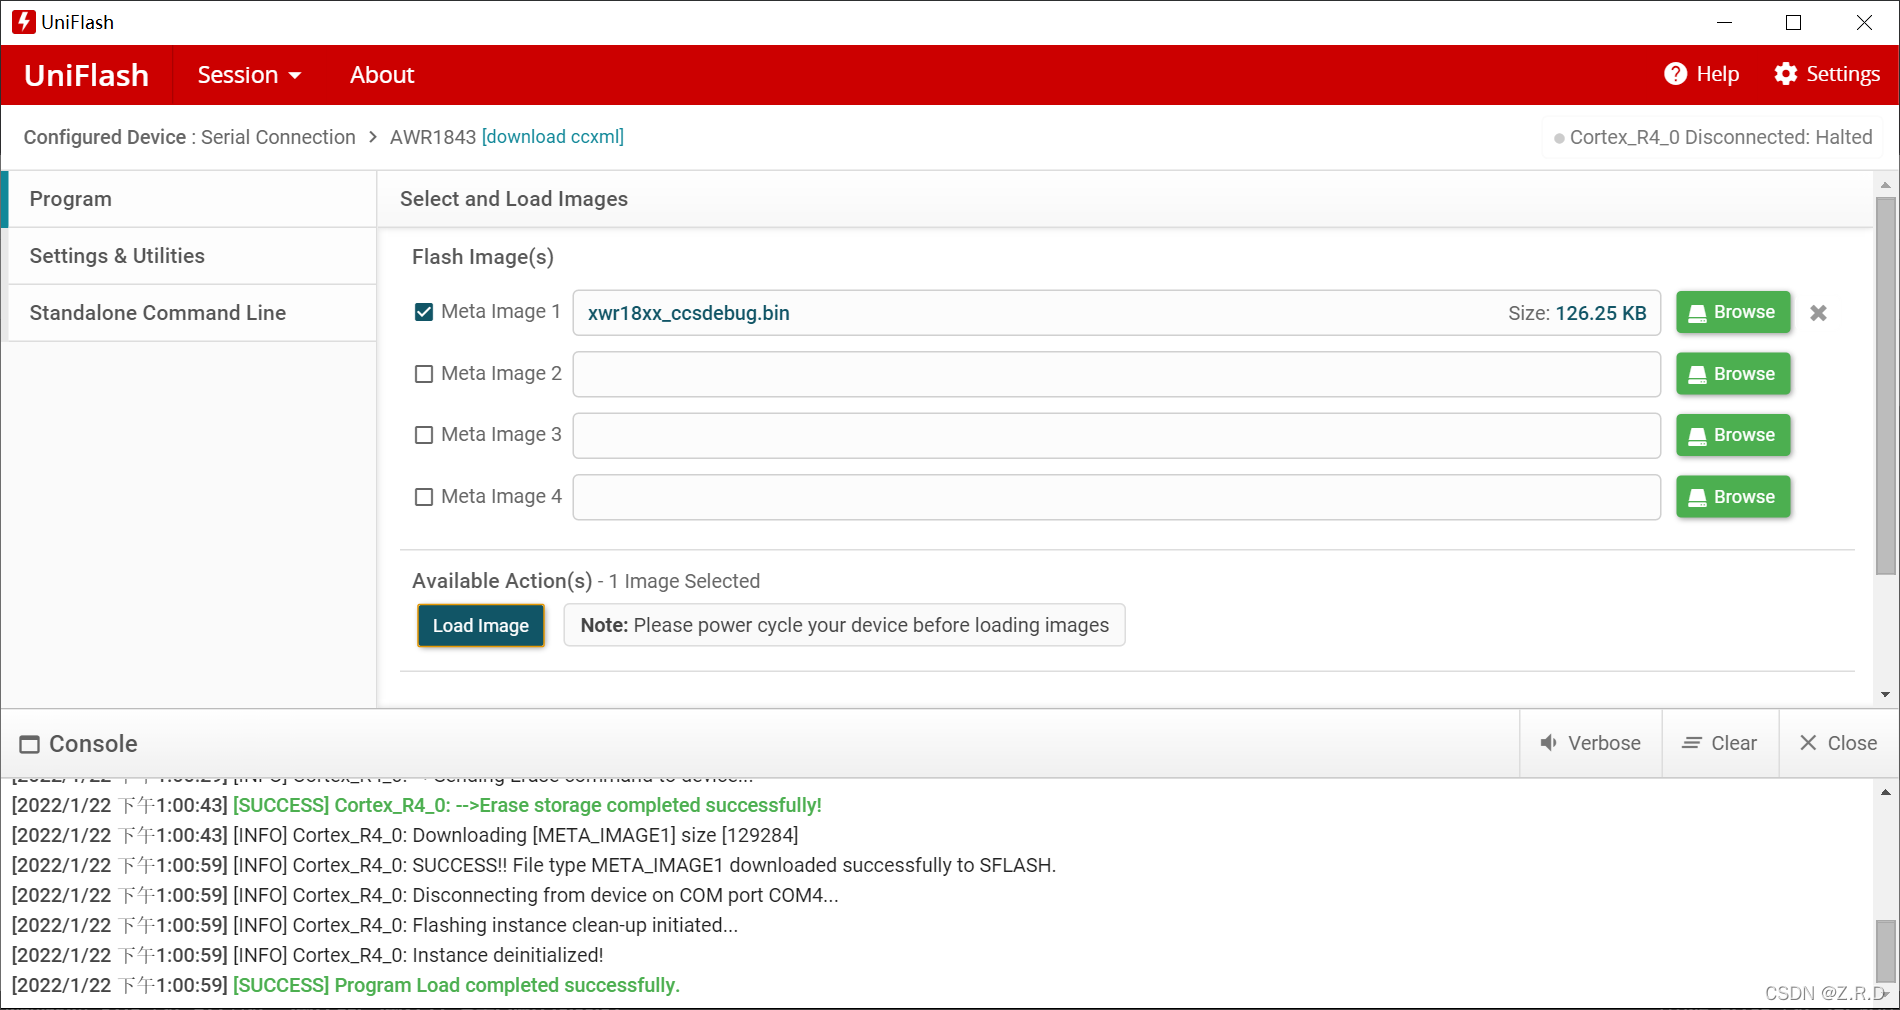The height and width of the screenshot is (1010, 1900).
Task: Click the console vertical scrollbar thumb
Action: click(1886, 952)
